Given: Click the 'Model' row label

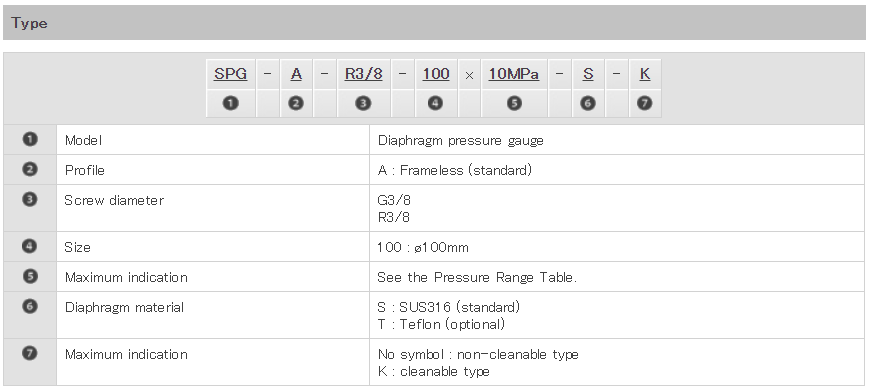Looking at the screenshot, I should pos(84,140).
